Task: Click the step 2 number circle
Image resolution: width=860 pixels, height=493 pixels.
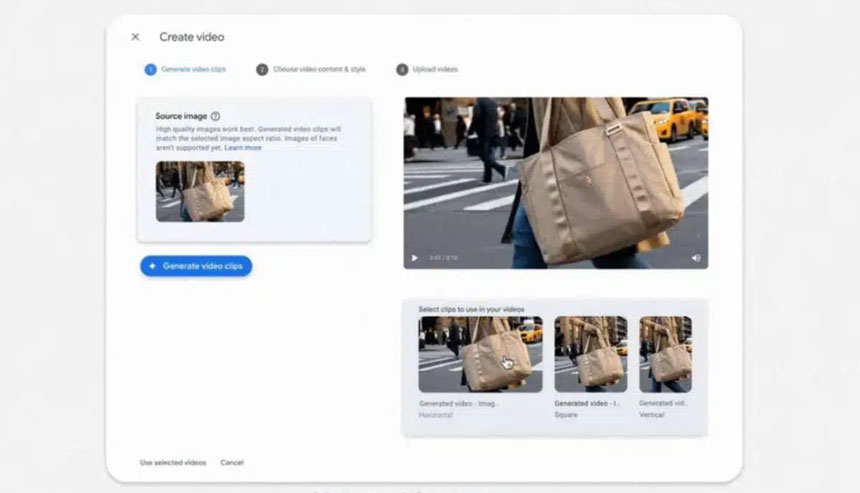Action: pyautogui.click(x=262, y=70)
